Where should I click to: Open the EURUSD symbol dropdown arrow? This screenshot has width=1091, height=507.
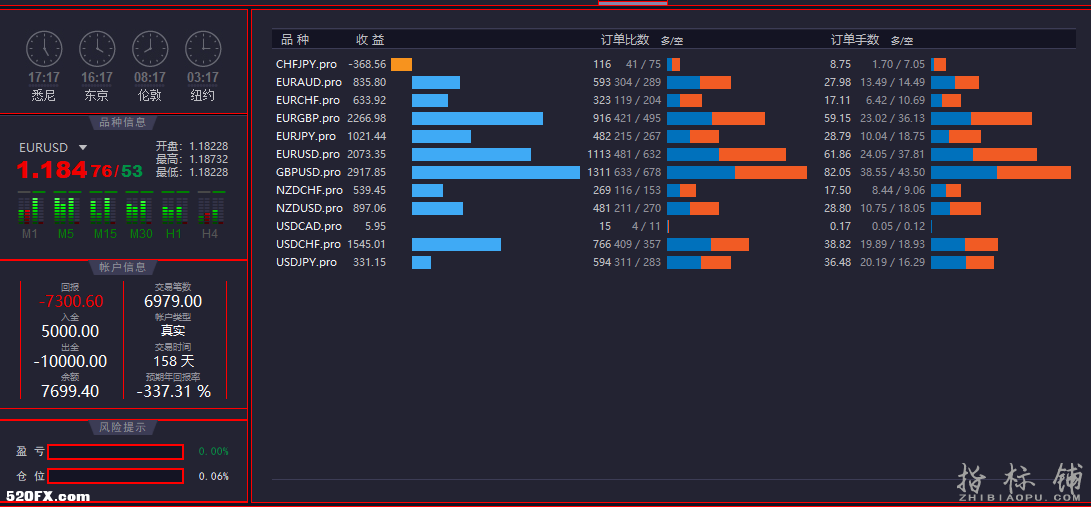[x=83, y=147]
